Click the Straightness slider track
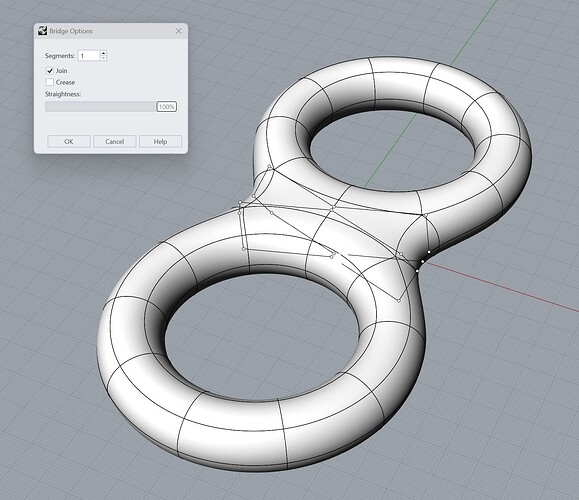Image resolution: width=579 pixels, height=500 pixels. 100,107
